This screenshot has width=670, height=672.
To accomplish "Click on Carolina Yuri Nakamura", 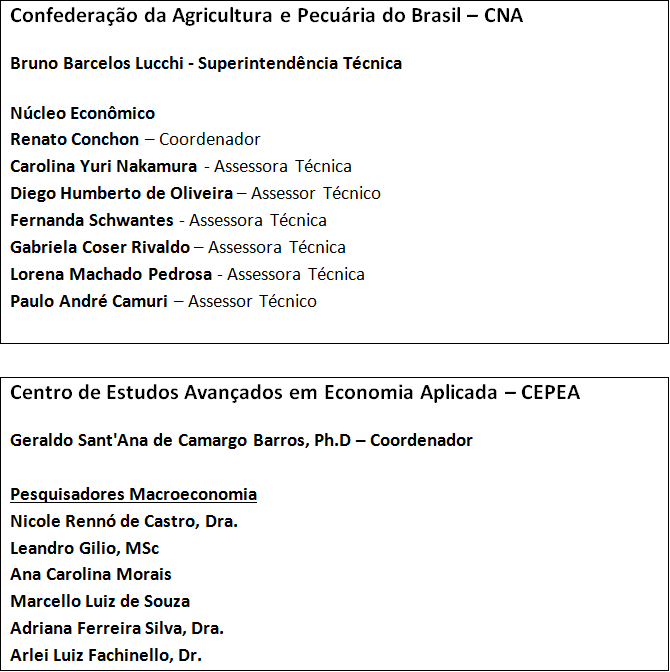I will tap(104, 167).
